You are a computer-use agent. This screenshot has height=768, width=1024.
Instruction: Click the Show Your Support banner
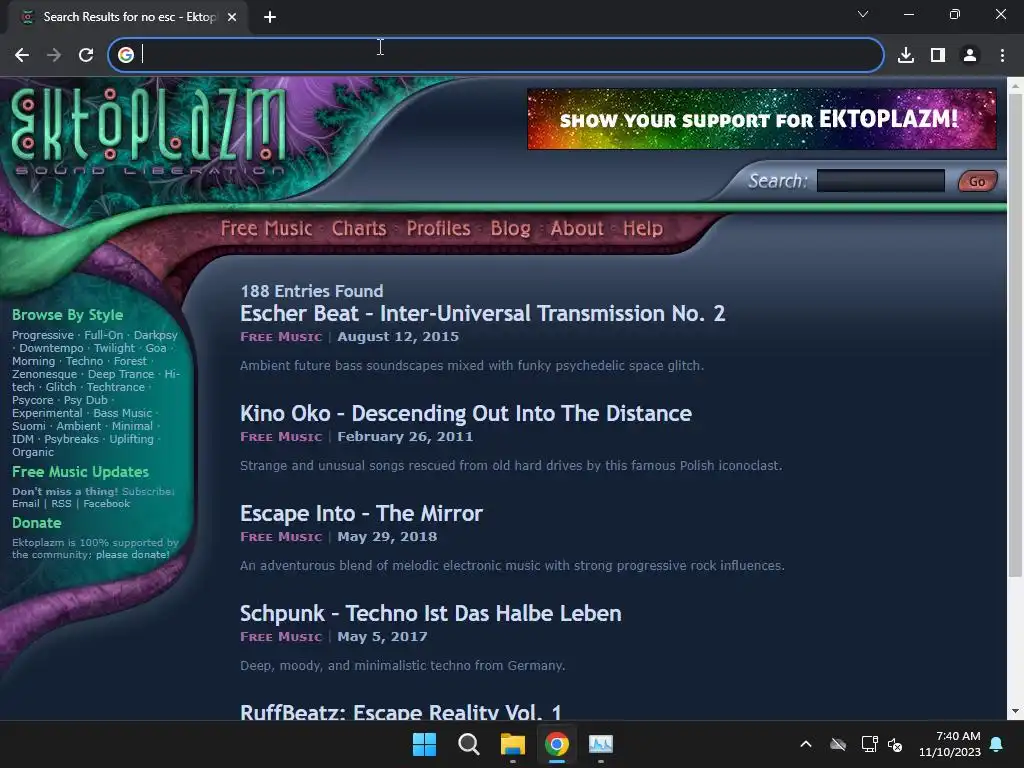(761, 119)
